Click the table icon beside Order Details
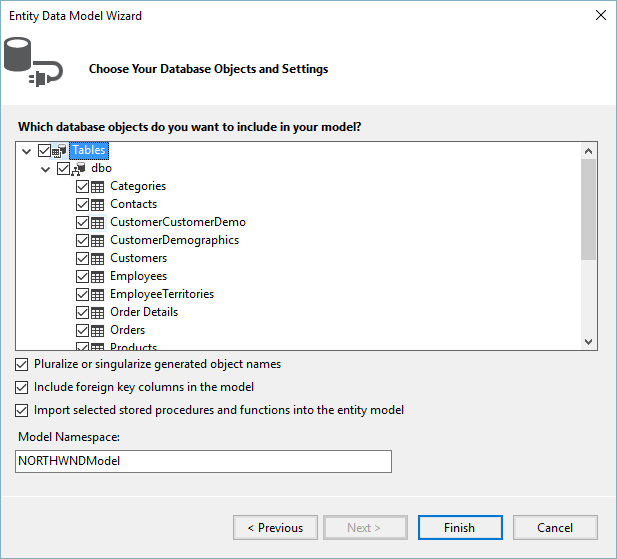Screen dimensions: 617x559 pos(98,312)
